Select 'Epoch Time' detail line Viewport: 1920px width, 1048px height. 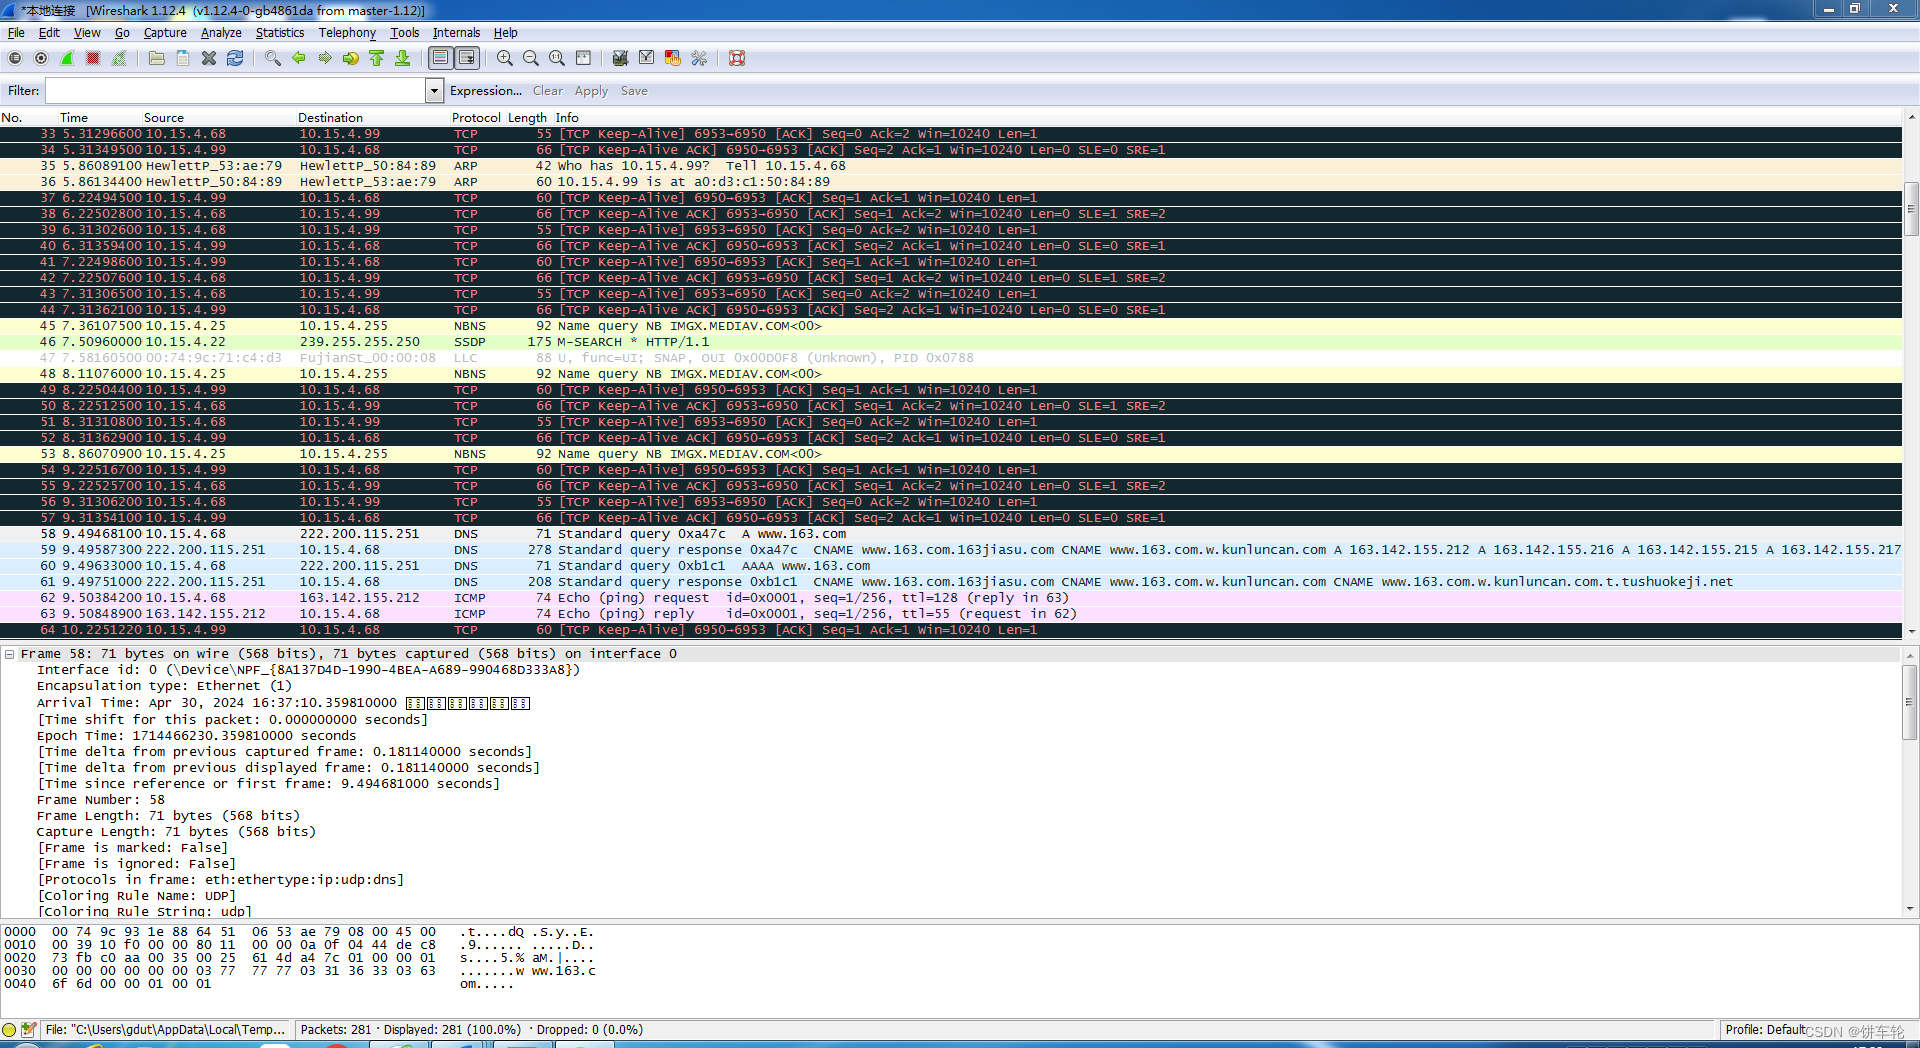tap(196, 736)
